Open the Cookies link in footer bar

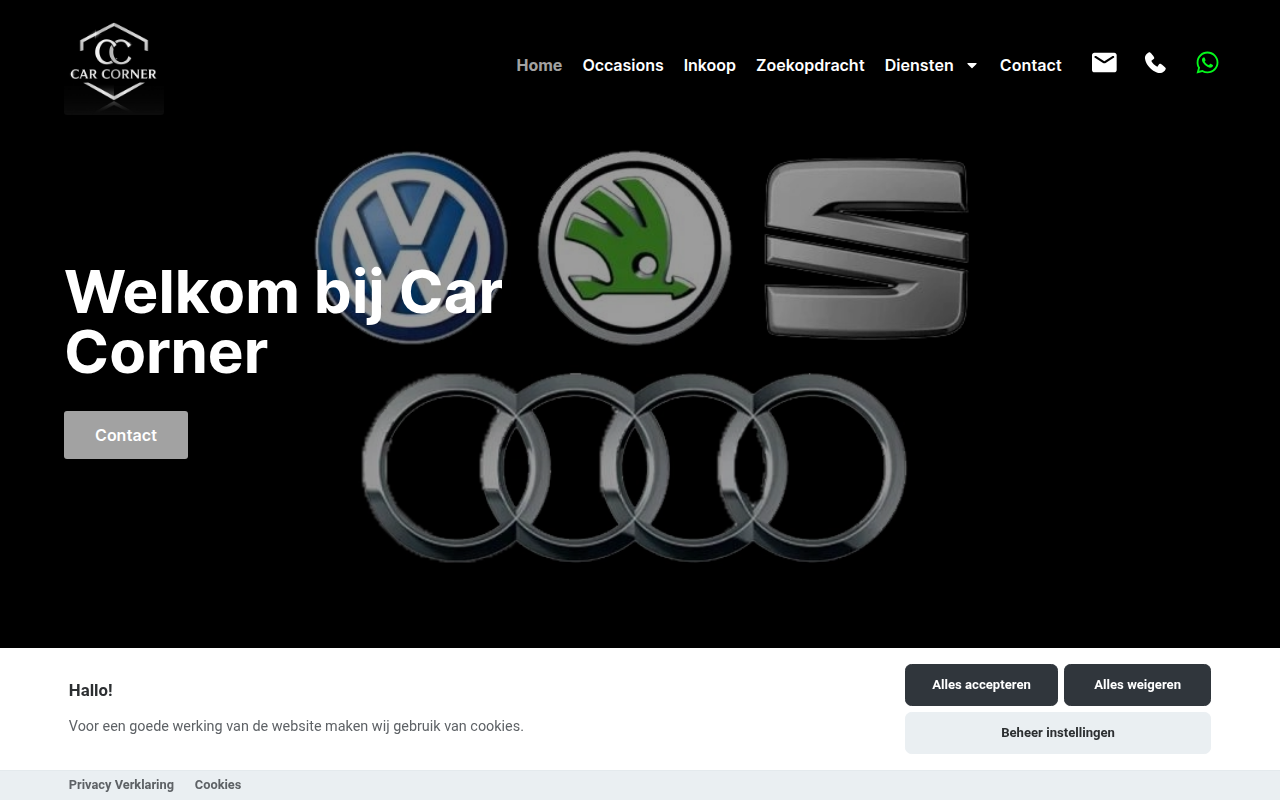pyautogui.click(x=218, y=785)
